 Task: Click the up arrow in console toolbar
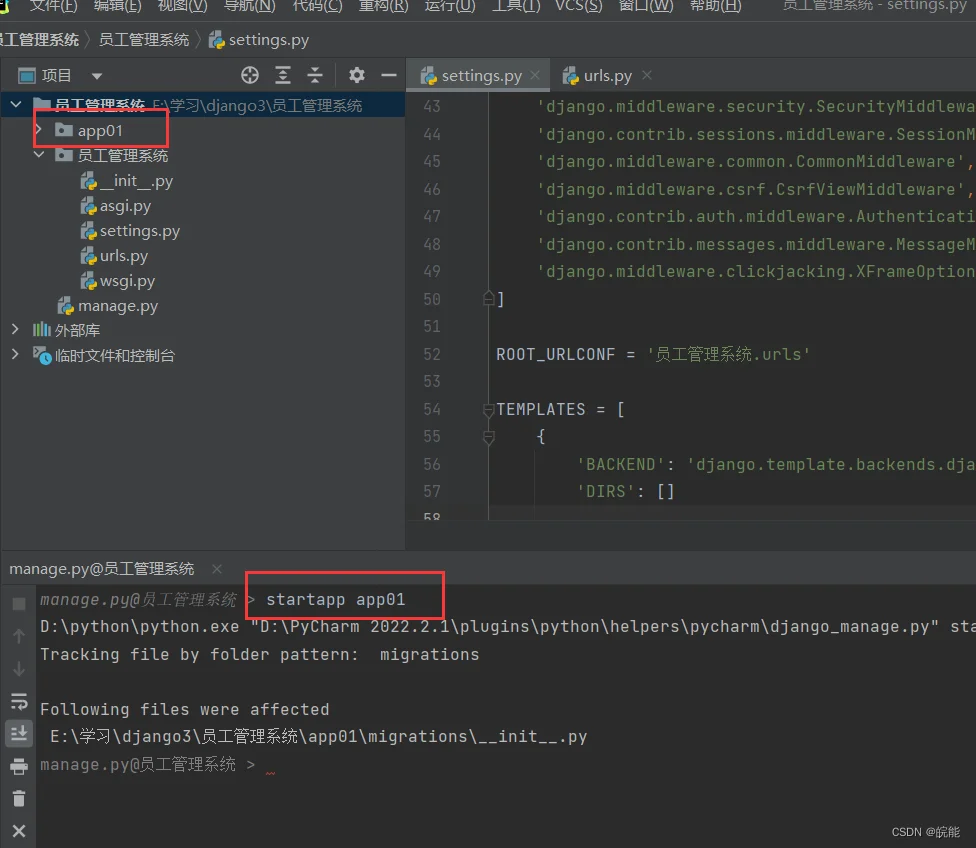point(19,636)
